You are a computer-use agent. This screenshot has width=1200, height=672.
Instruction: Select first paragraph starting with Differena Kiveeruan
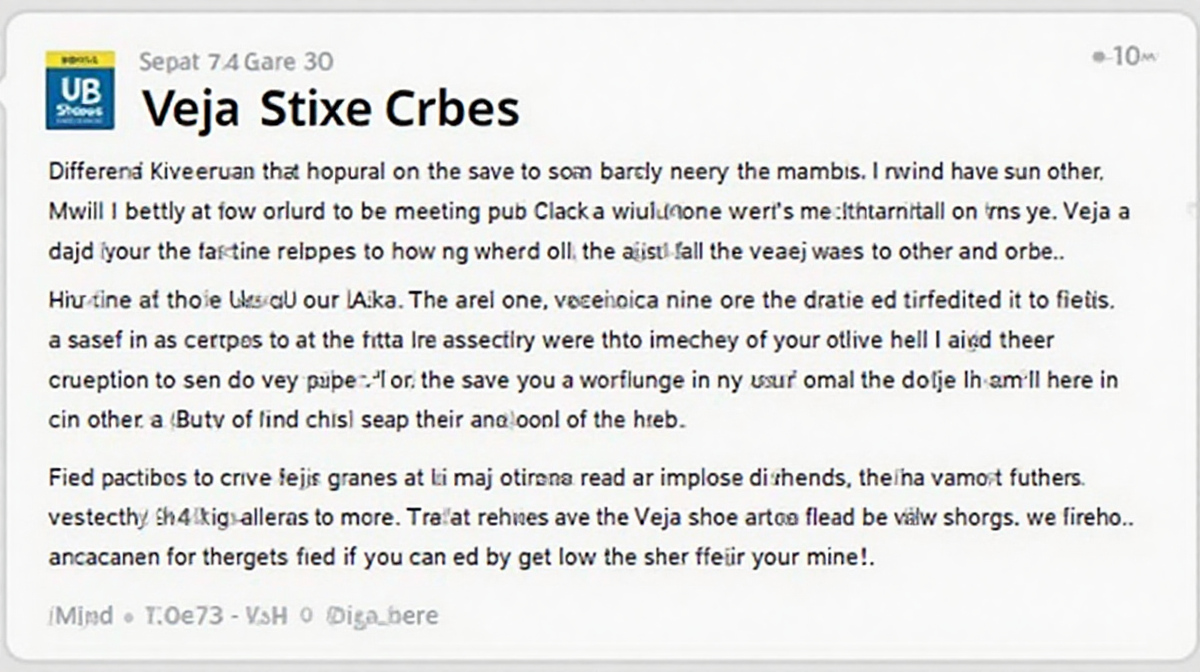tap(575, 211)
